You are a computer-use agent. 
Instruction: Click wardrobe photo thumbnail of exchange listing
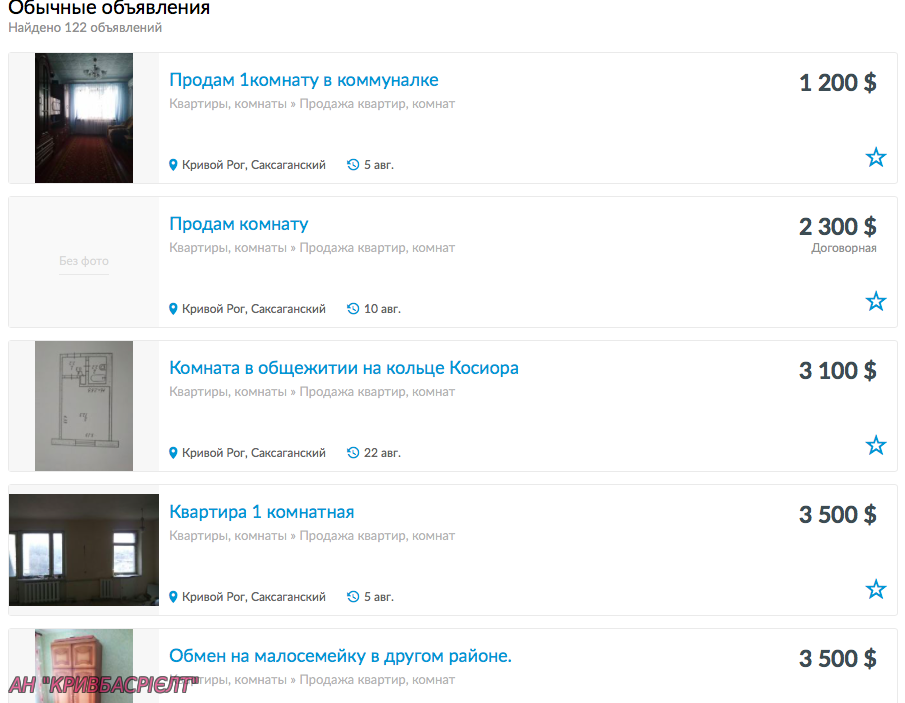(x=84, y=666)
